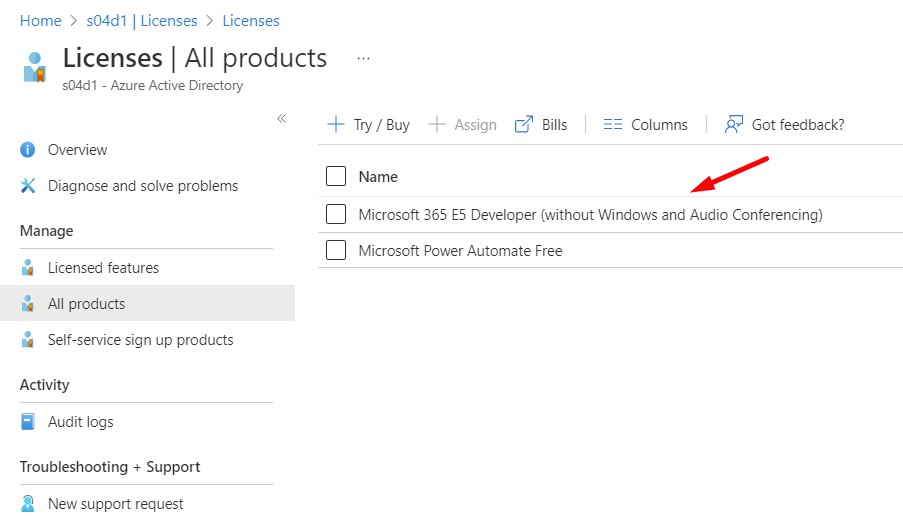Click the Audit logs book icon

point(28,422)
